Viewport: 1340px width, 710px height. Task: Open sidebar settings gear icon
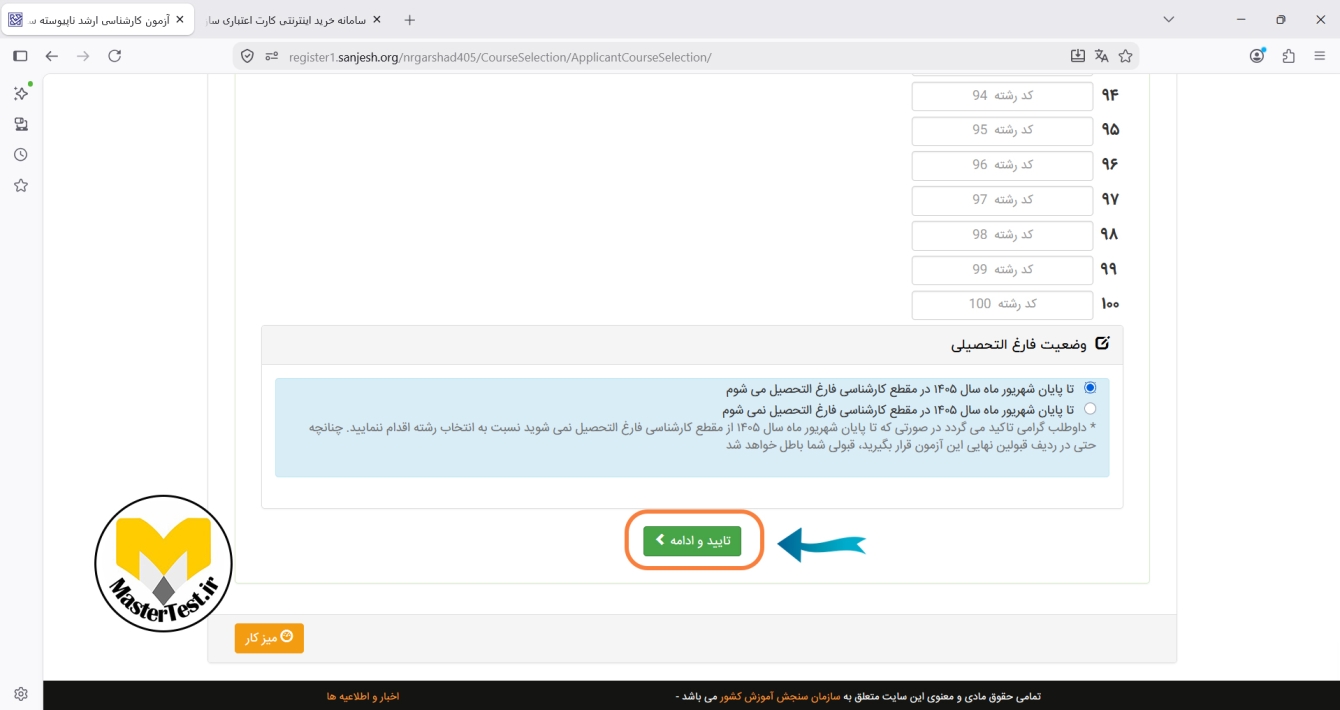21,694
